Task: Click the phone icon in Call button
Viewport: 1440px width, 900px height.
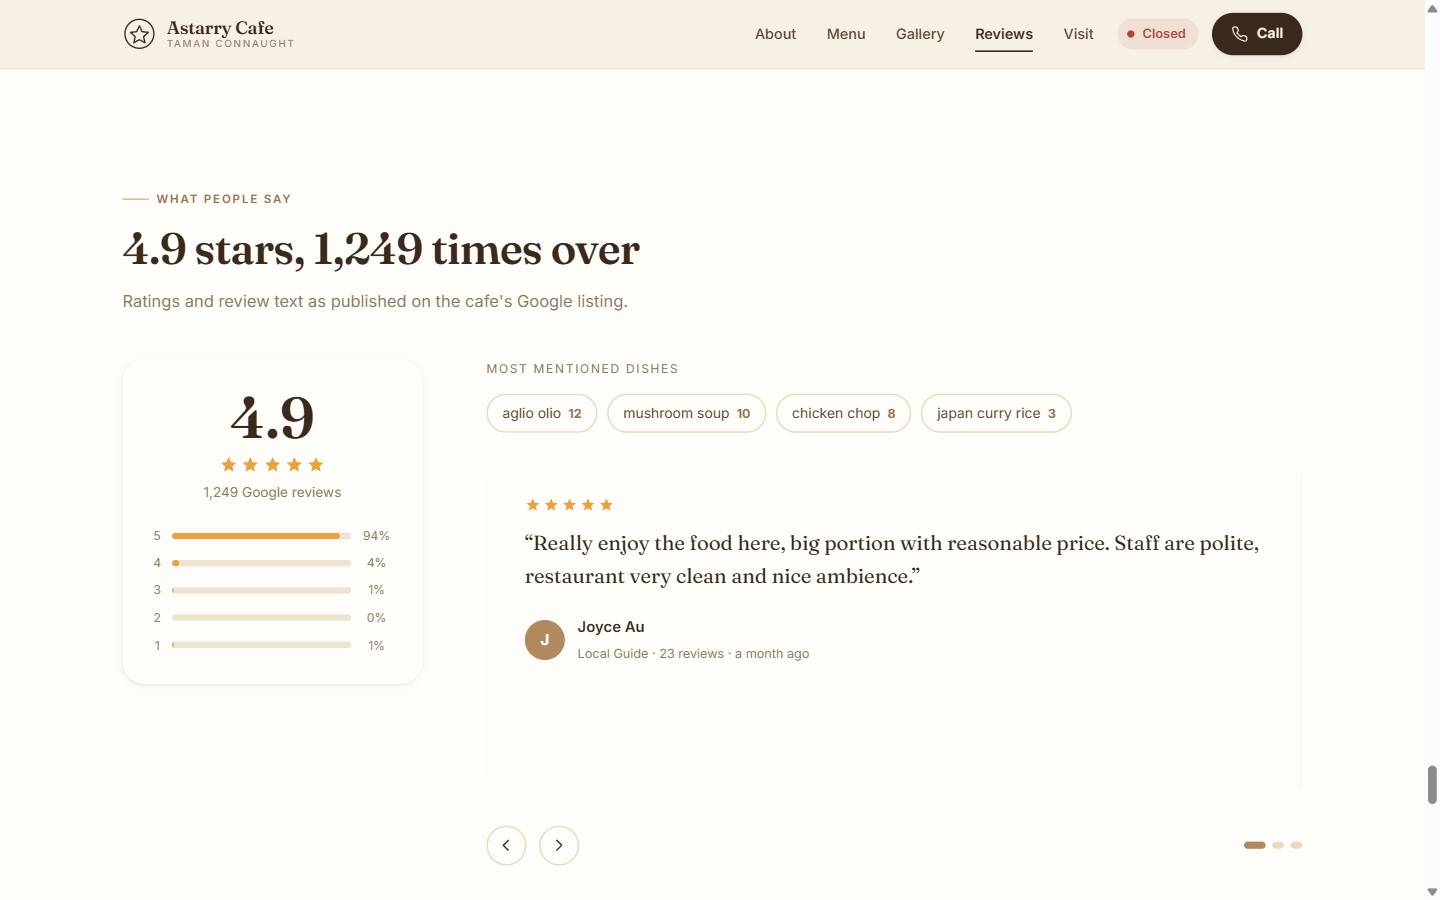Action: coord(1239,34)
